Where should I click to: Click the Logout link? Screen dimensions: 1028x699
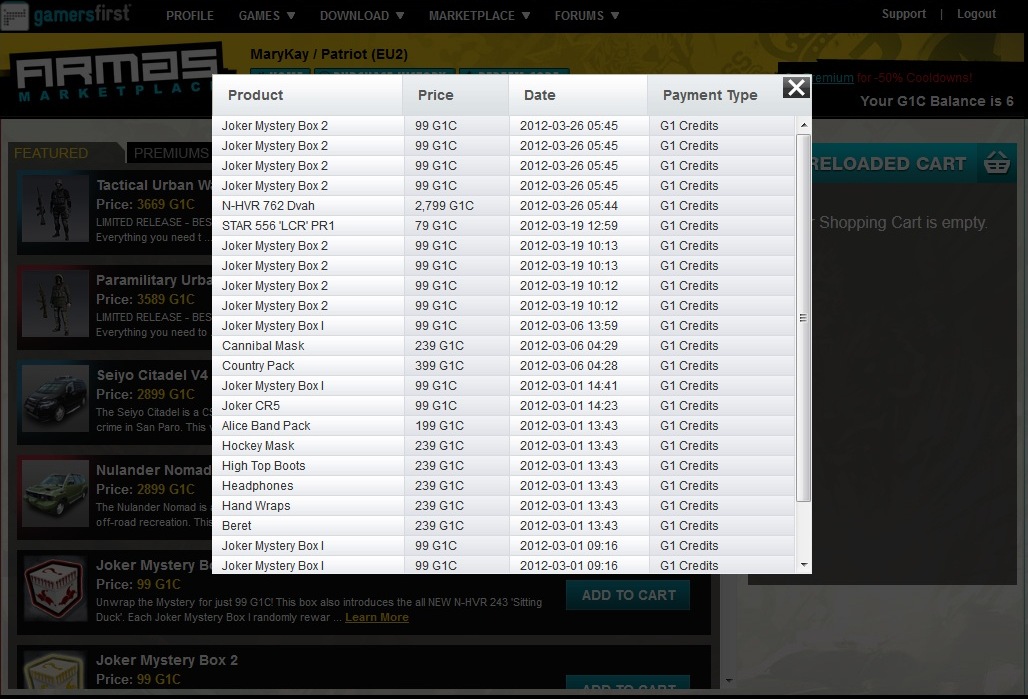tap(976, 14)
